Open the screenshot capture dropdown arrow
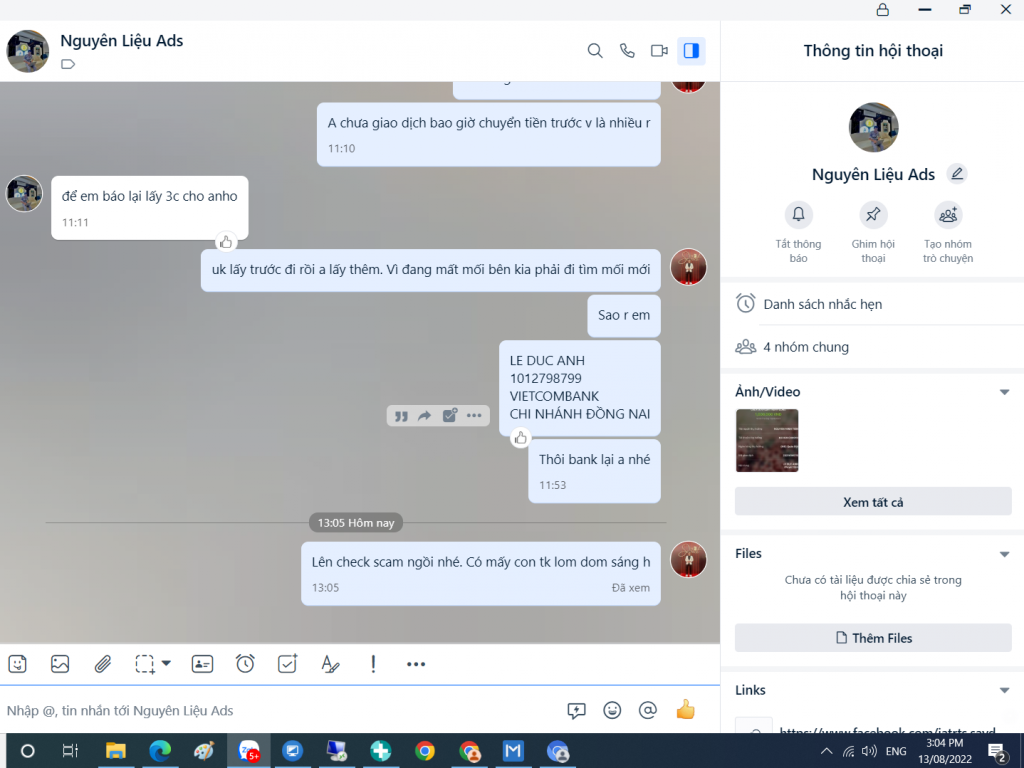 [166, 663]
